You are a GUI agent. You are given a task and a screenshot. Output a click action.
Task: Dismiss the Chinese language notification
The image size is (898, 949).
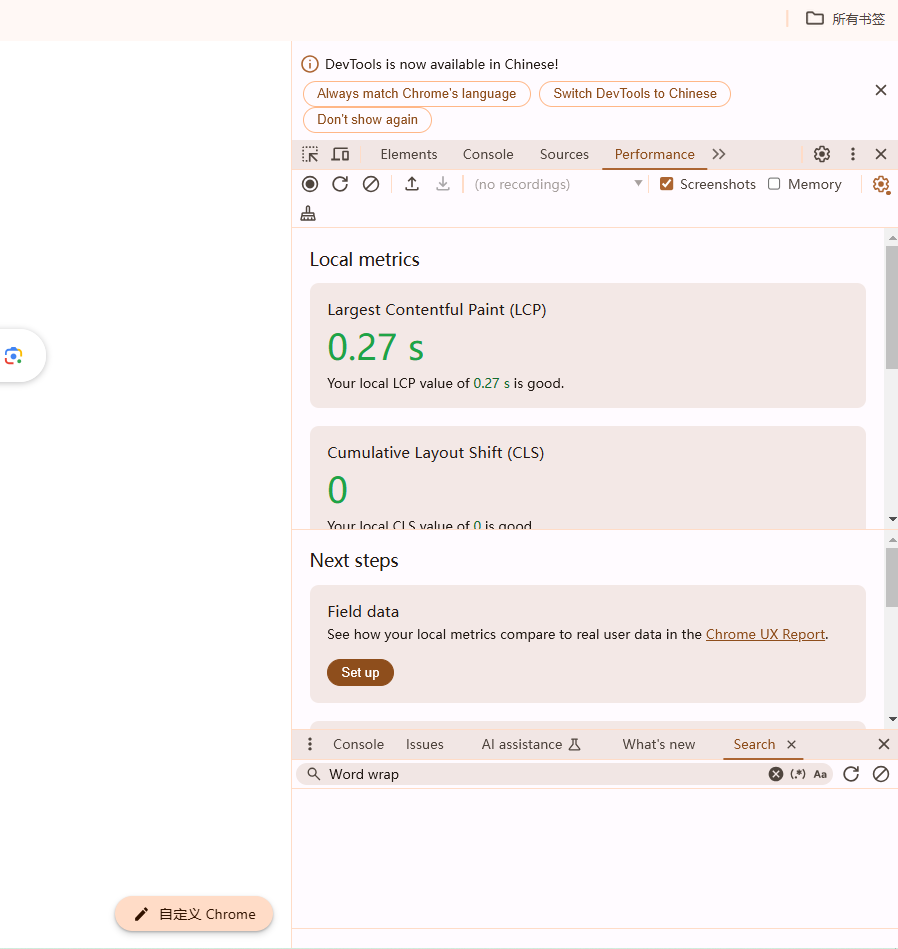click(x=881, y=90)
